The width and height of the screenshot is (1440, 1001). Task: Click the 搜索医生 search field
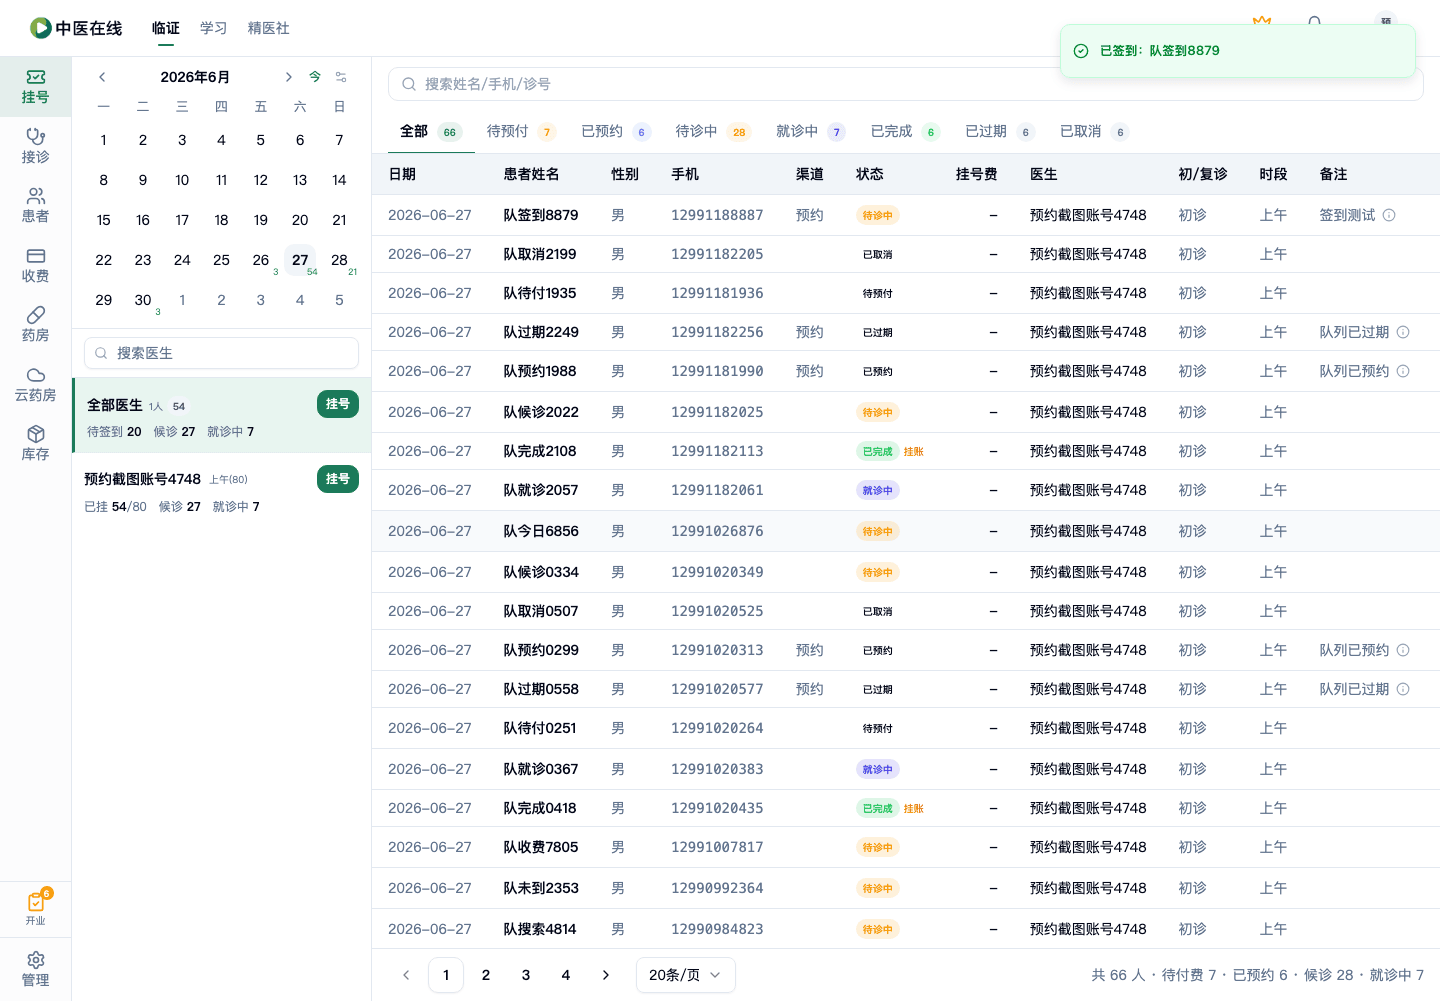coord(221,353)
